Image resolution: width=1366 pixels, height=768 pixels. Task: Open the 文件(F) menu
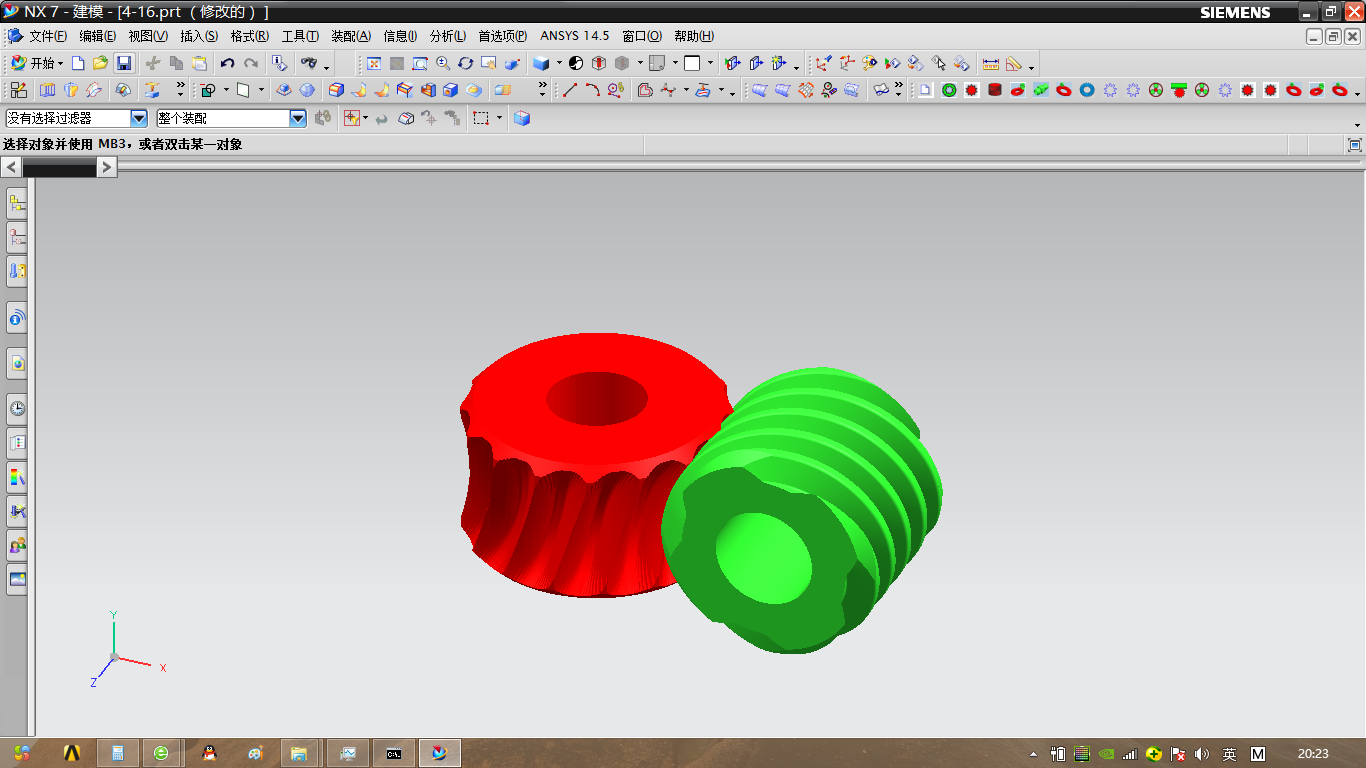46,36
